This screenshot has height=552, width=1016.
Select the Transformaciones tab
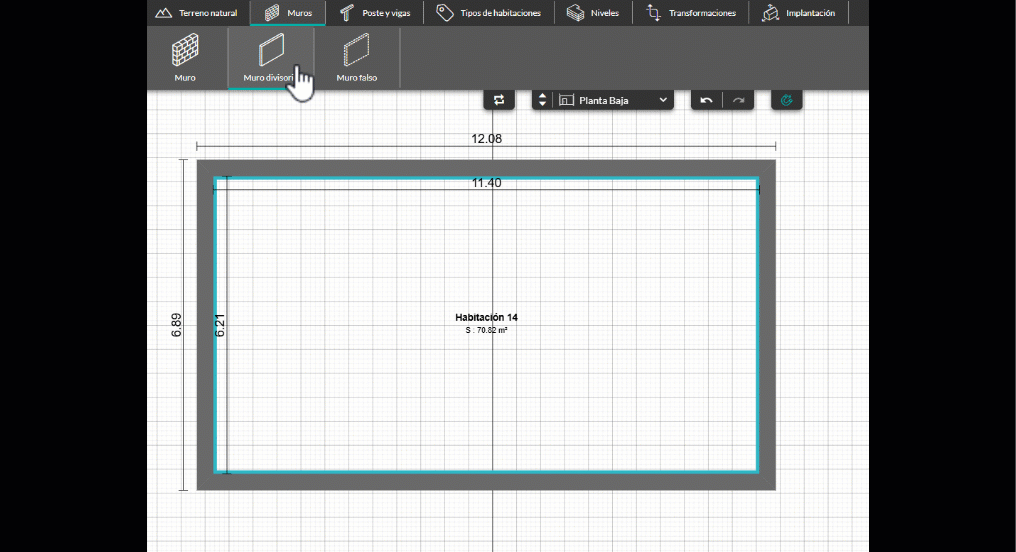pos(691,13)
